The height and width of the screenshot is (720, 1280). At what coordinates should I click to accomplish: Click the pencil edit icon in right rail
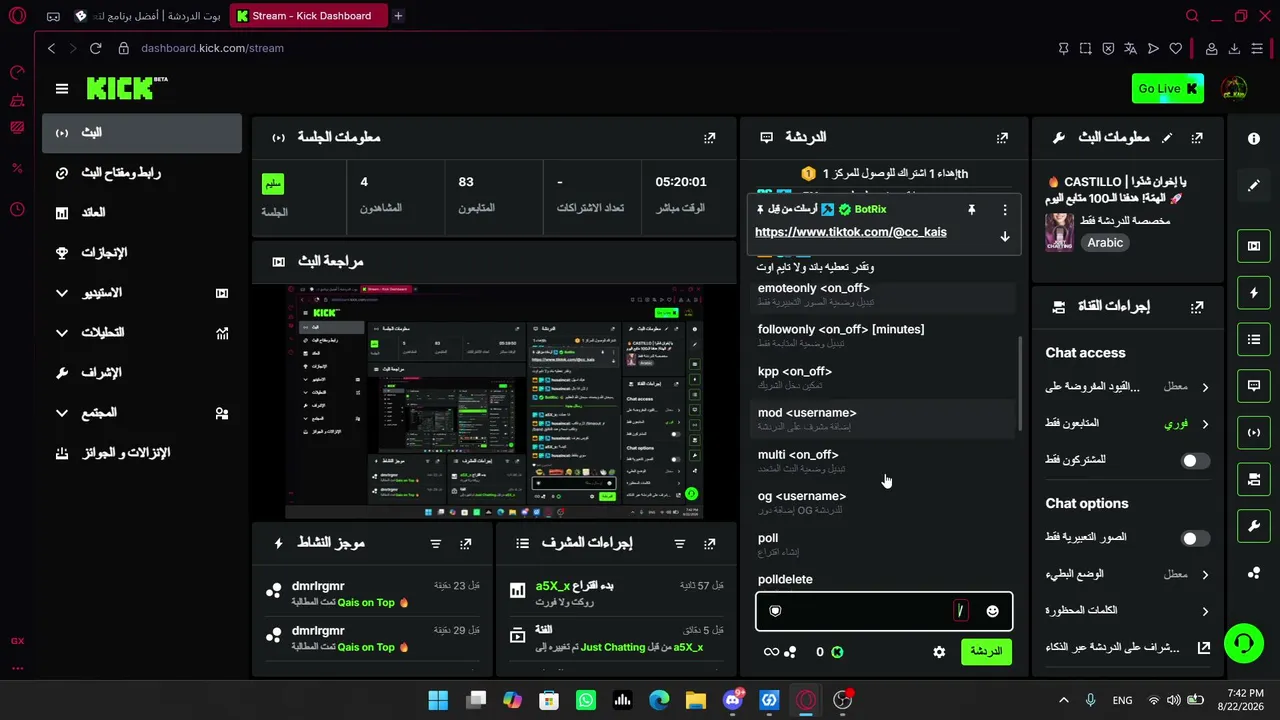[x=1254, y=186]
